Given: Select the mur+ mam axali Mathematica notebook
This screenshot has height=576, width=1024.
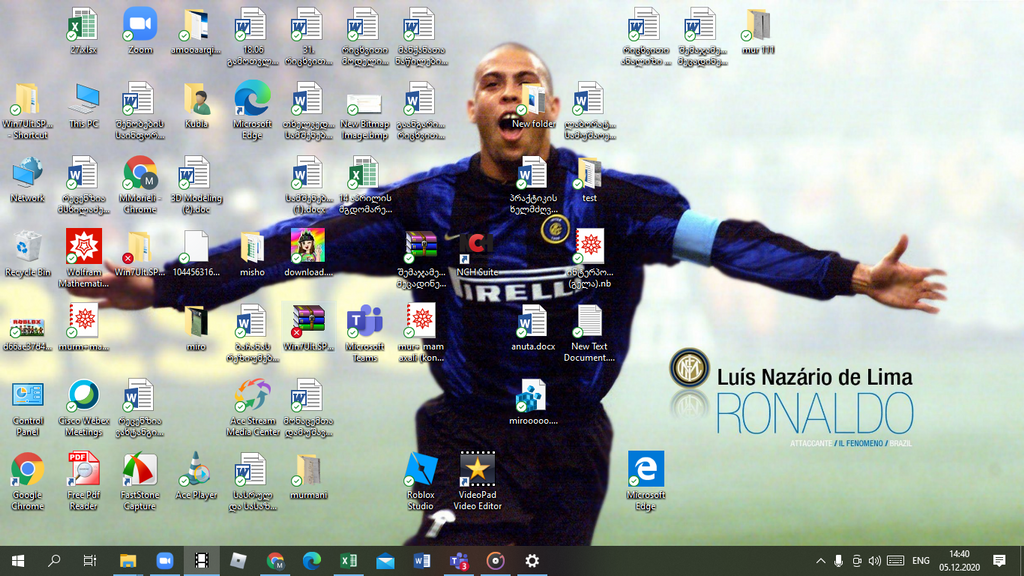Looking at the screenshot, I should tap(421, 334).
